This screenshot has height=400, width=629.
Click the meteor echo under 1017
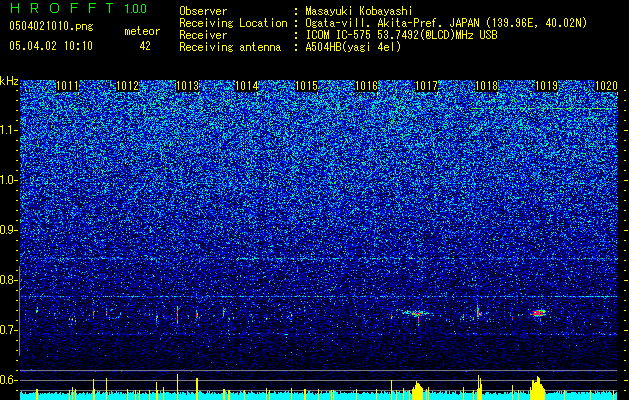[x=417, y=314]
